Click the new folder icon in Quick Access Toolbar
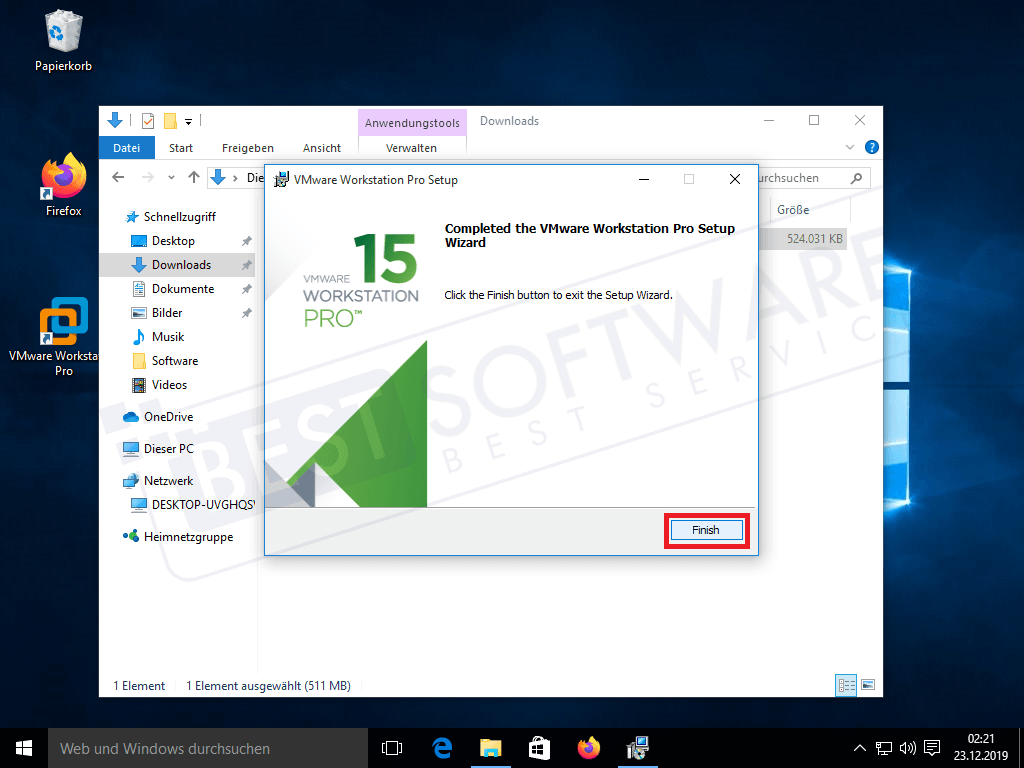This screenshot has height=768, width=1024. (x=168, y=120)
